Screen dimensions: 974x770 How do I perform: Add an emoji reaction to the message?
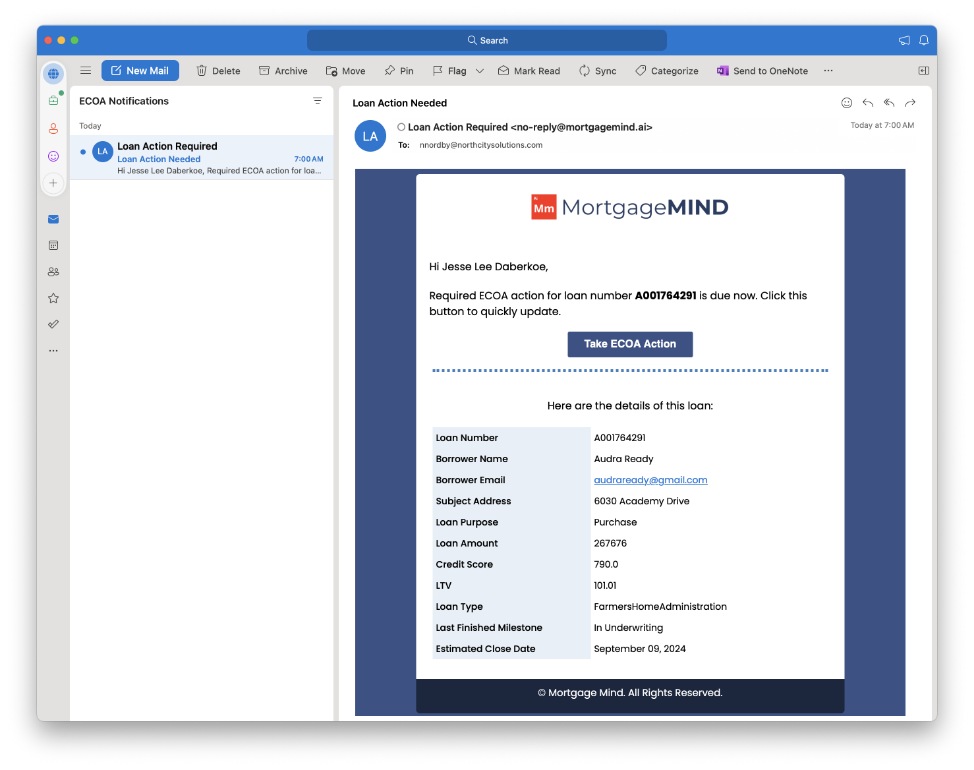pos(847,103)
